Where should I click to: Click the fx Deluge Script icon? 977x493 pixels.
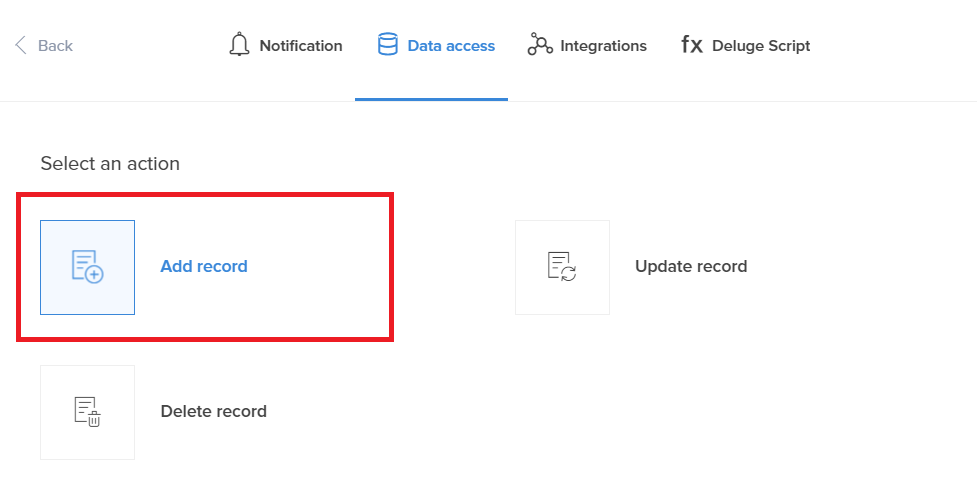point(692,45)
